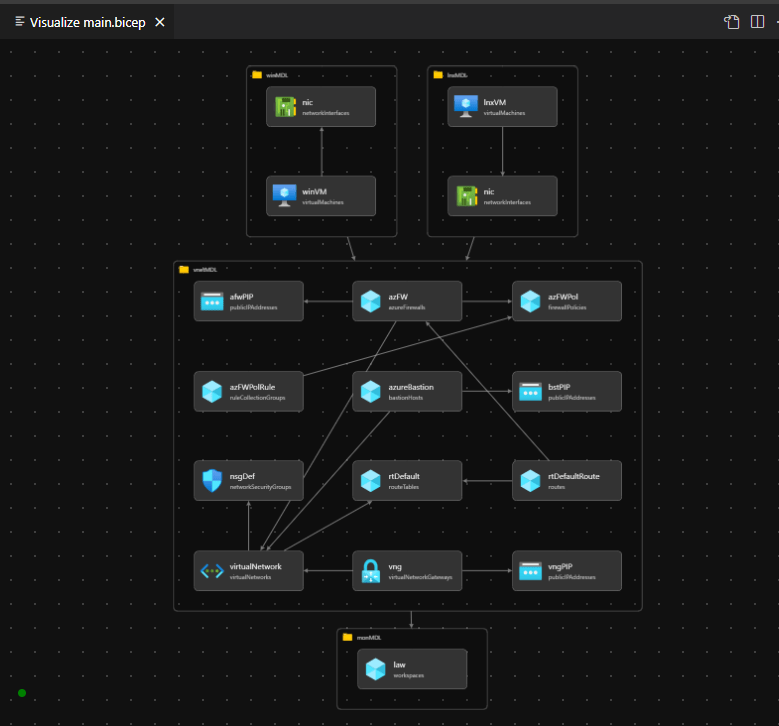The width and height of the screenshot is (779, 726).
Task: Open the source file icon in the editor toolbar
Action: [x=732, y=22]
